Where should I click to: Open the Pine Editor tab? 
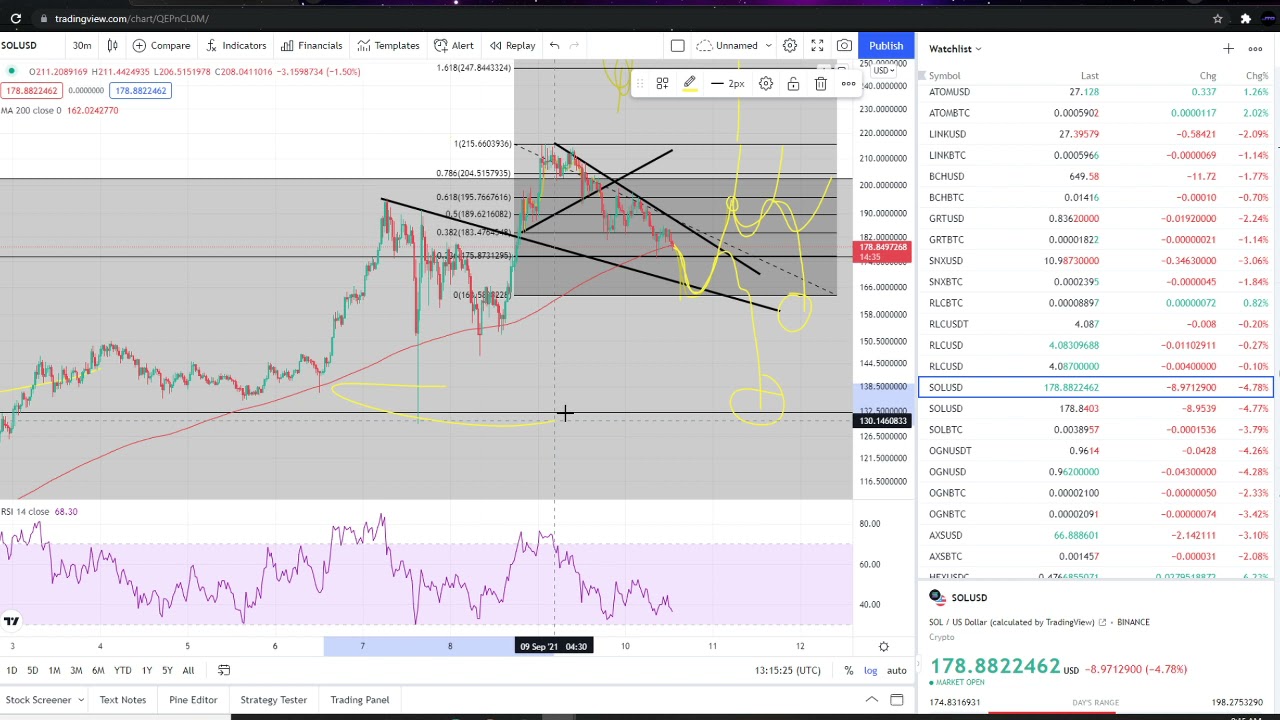193,700
